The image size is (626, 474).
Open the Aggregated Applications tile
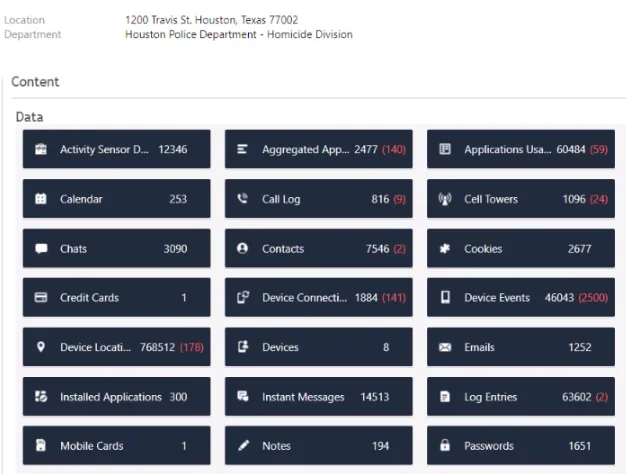coord(318,150)
